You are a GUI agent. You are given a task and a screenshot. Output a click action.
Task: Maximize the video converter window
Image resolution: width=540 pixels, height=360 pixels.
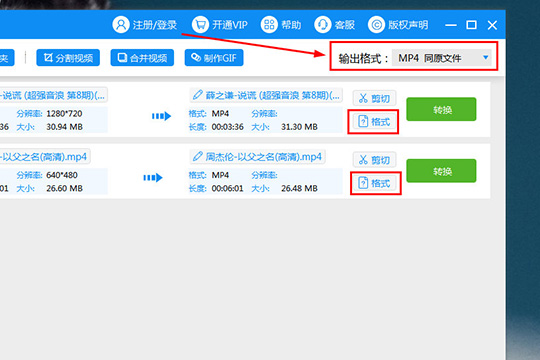click(x=471, y=25)
